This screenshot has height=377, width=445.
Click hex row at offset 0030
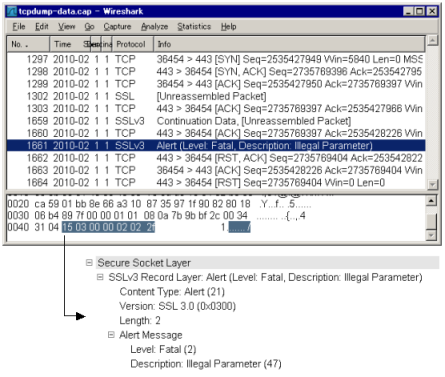157,216
